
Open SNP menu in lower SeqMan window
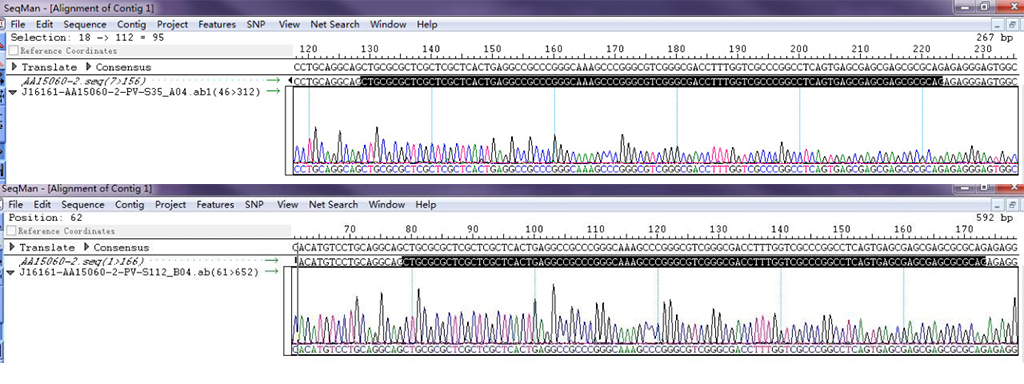coord(255,204)
